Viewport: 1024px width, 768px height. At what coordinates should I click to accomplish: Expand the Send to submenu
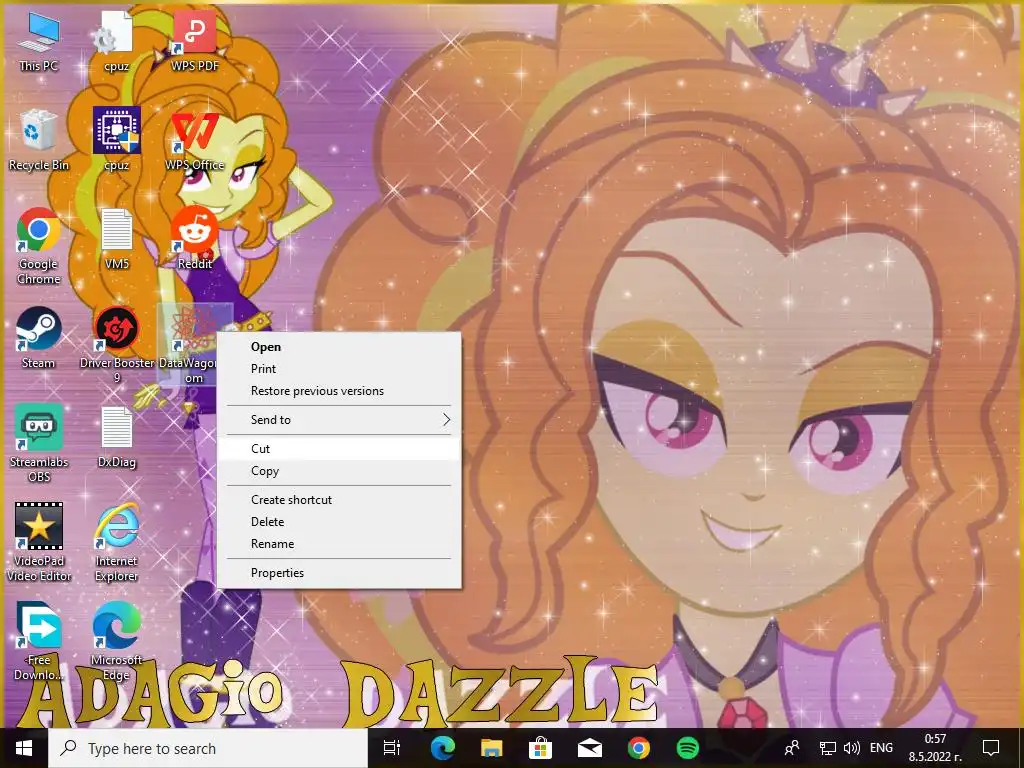tap(339, 420)
